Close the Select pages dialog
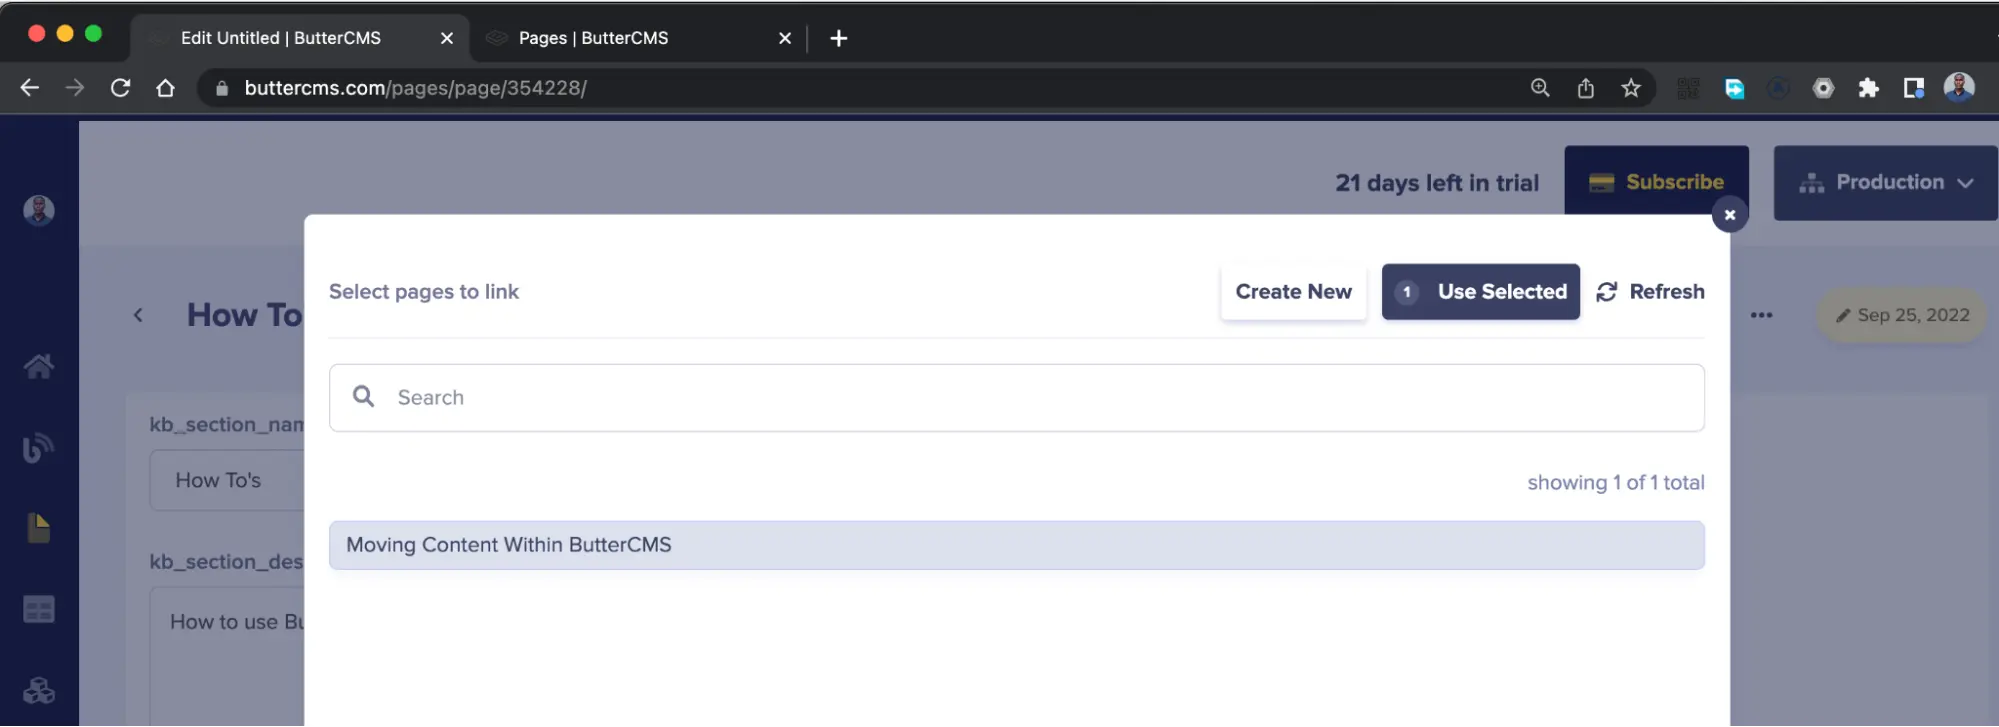 (x=1730, y=215)
